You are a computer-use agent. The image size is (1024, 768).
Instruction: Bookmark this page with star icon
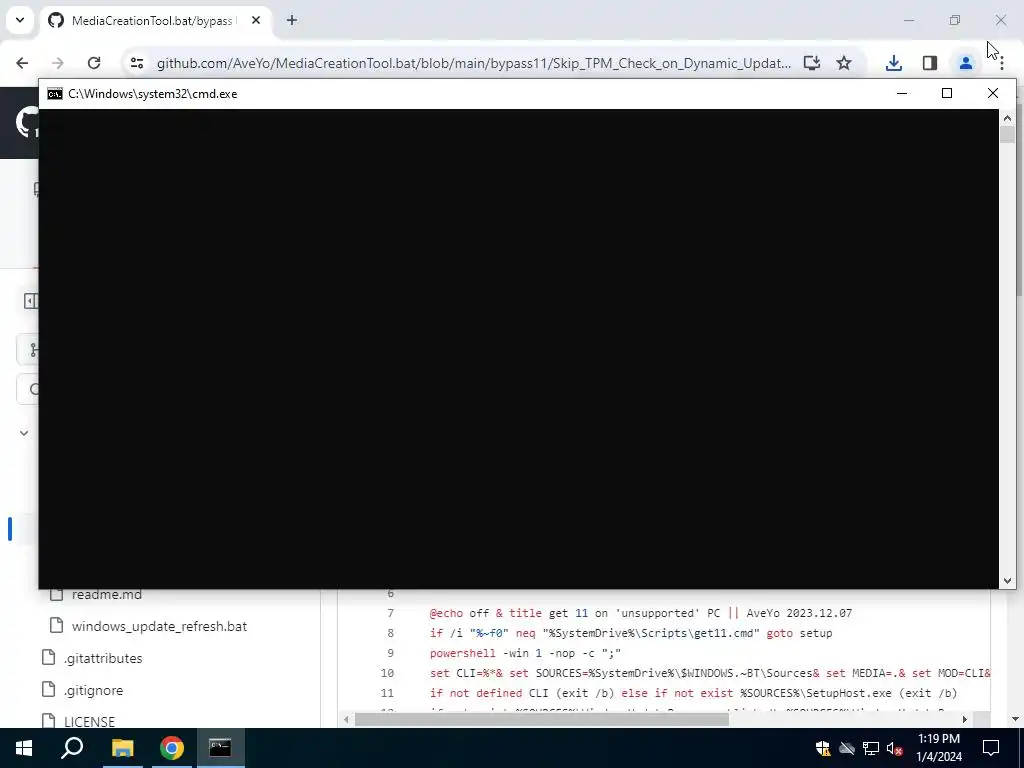click(844, 63)
